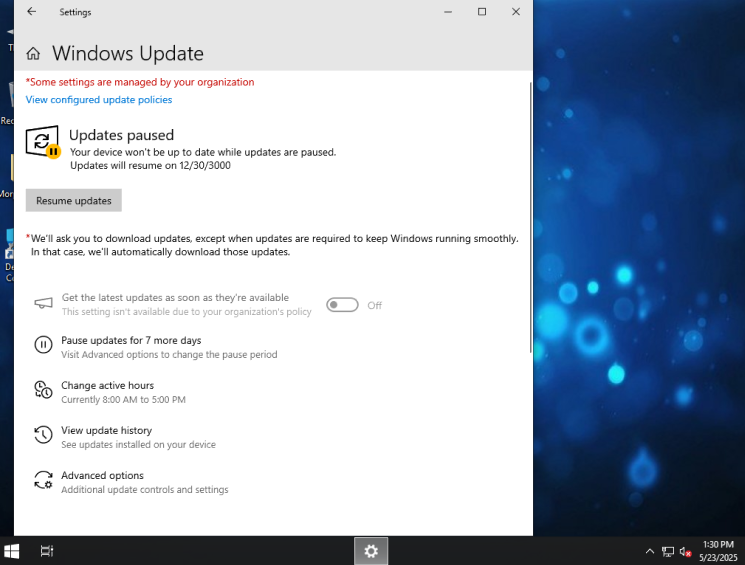Click the Windows Update page heading
The height and width of the screenshot is (565, 745).
click(128, 53)
